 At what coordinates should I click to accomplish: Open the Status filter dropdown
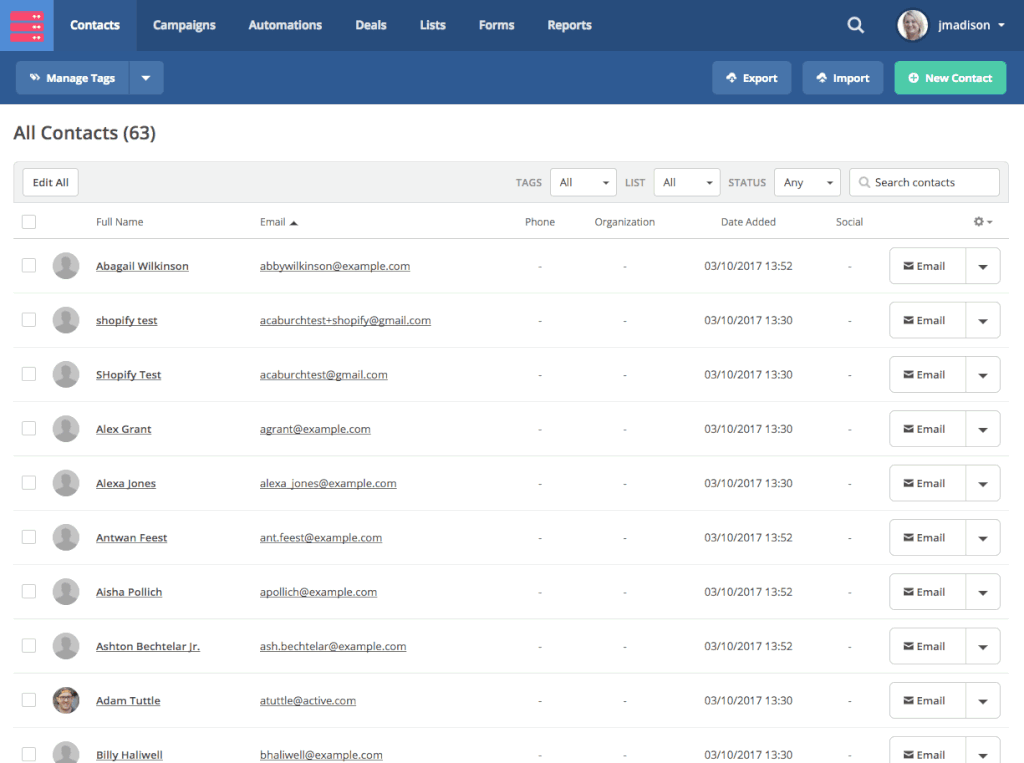[x=807, y=183]
